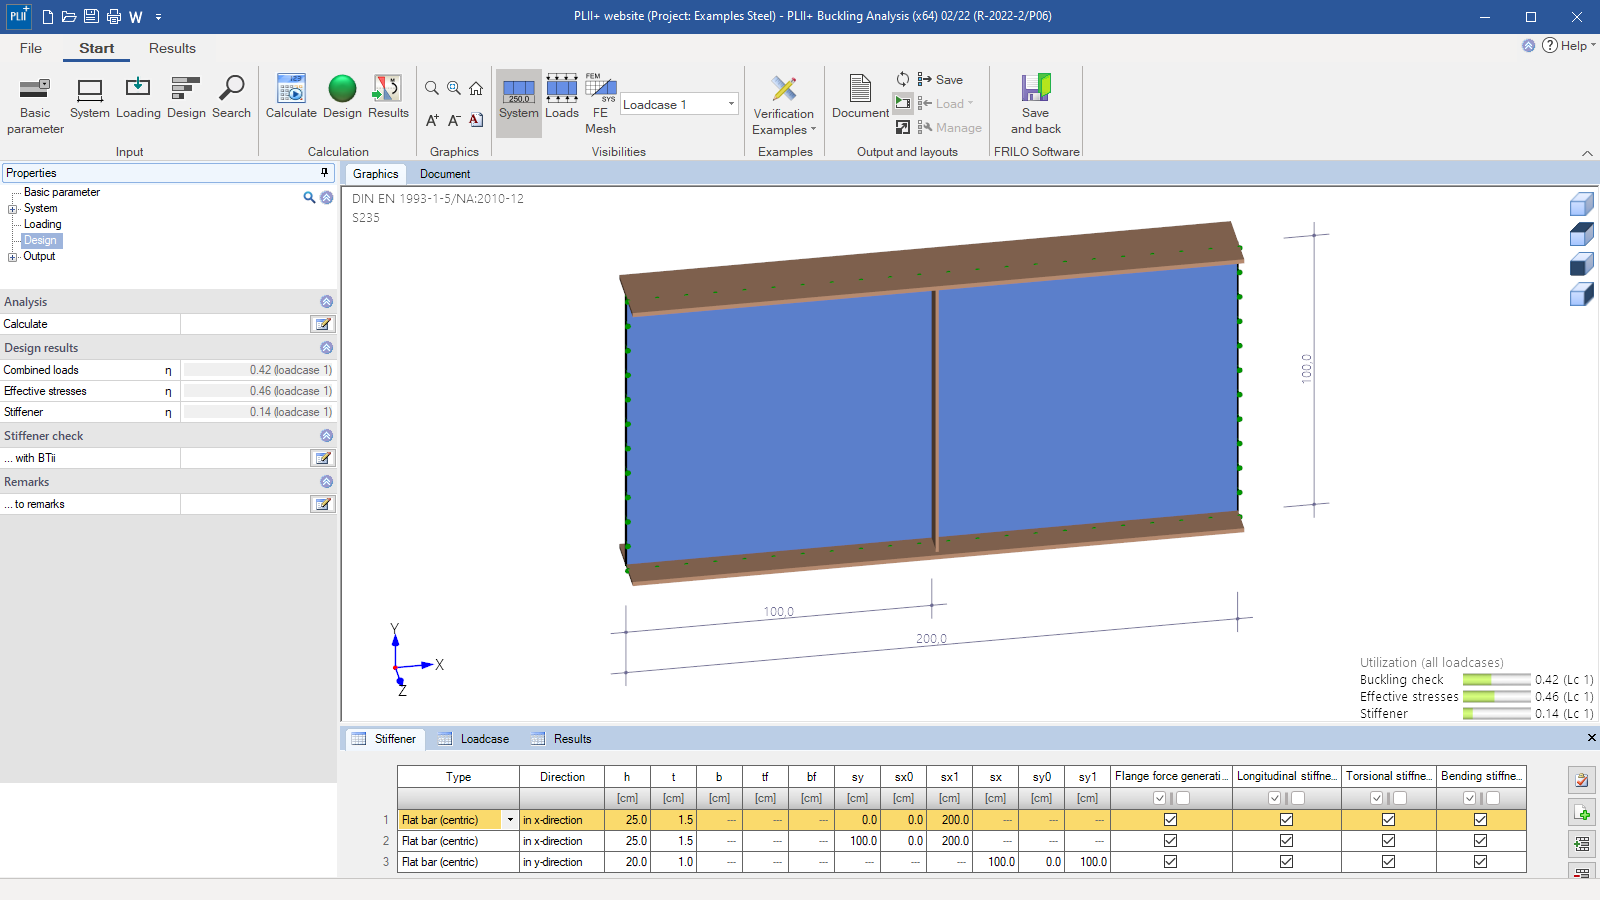Open Verification Examples ribbon button

784,104
